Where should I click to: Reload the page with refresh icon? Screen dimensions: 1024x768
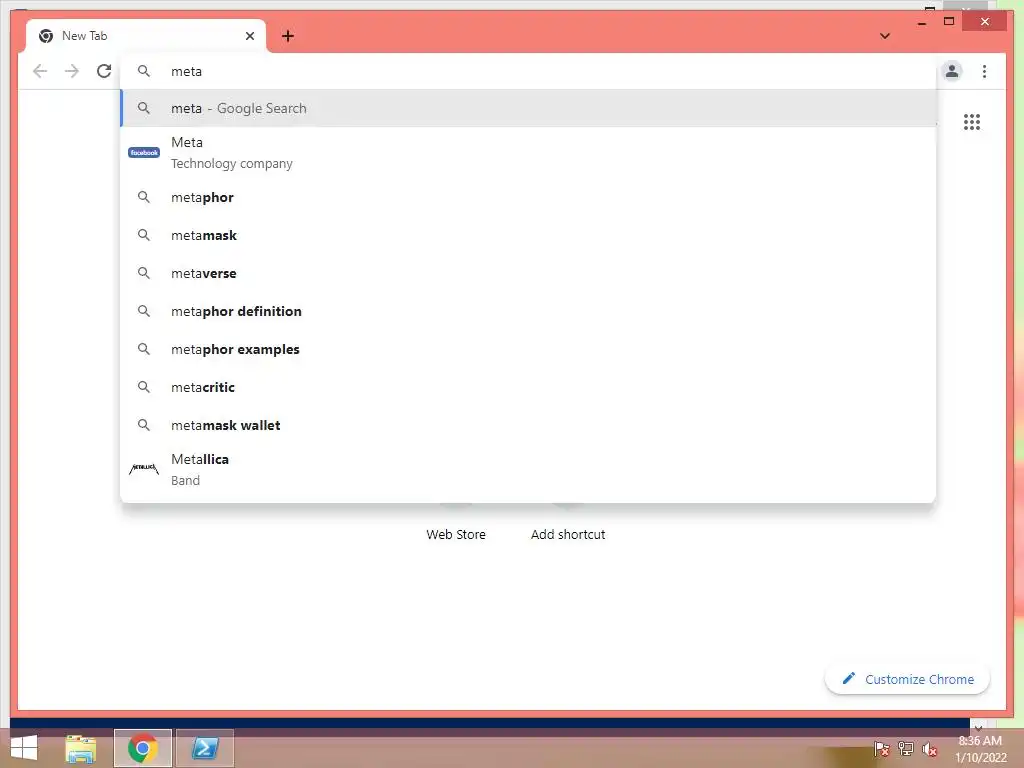(104, 71)
